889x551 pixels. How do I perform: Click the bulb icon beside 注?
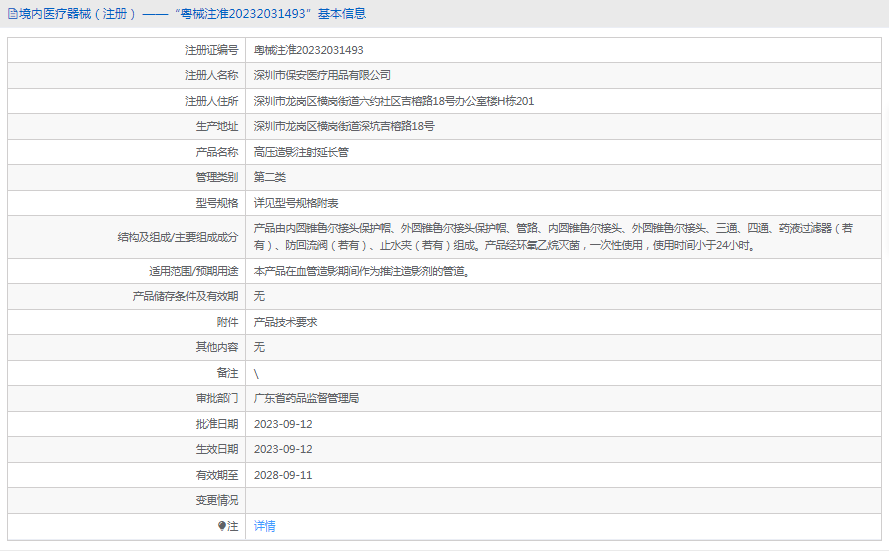[222, 526]
